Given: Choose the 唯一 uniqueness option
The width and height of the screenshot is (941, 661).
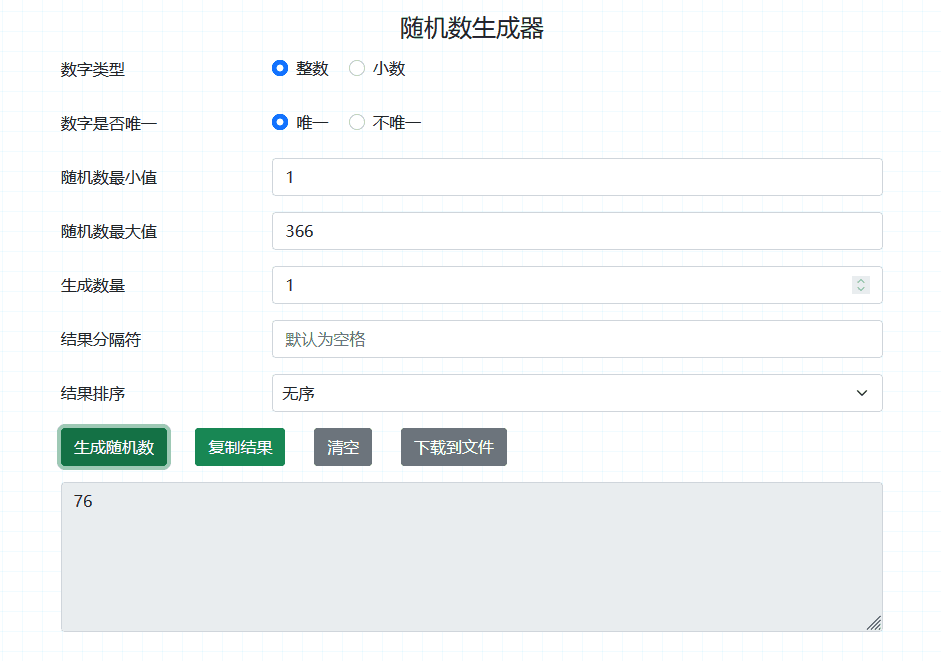Looking at the screenshot, I should (280, 122).
